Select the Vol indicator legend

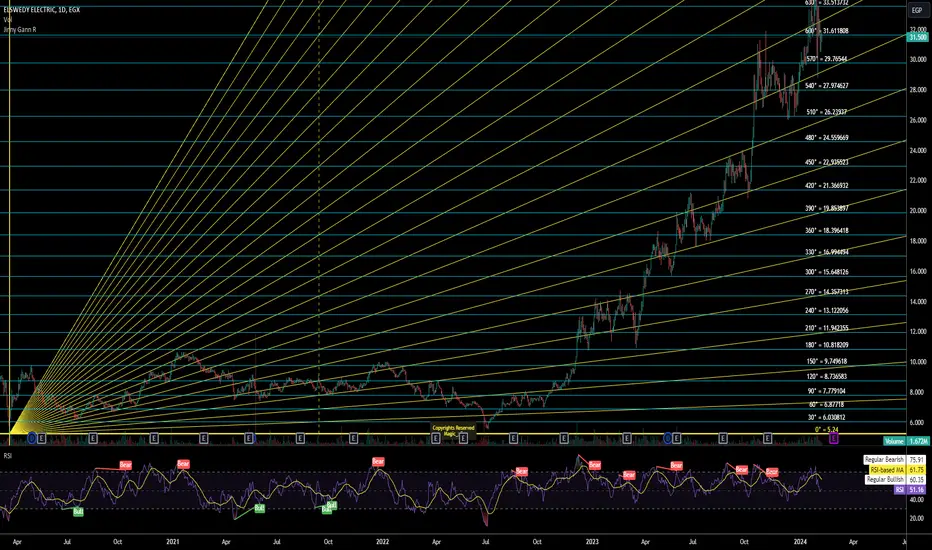coord(7,20)
